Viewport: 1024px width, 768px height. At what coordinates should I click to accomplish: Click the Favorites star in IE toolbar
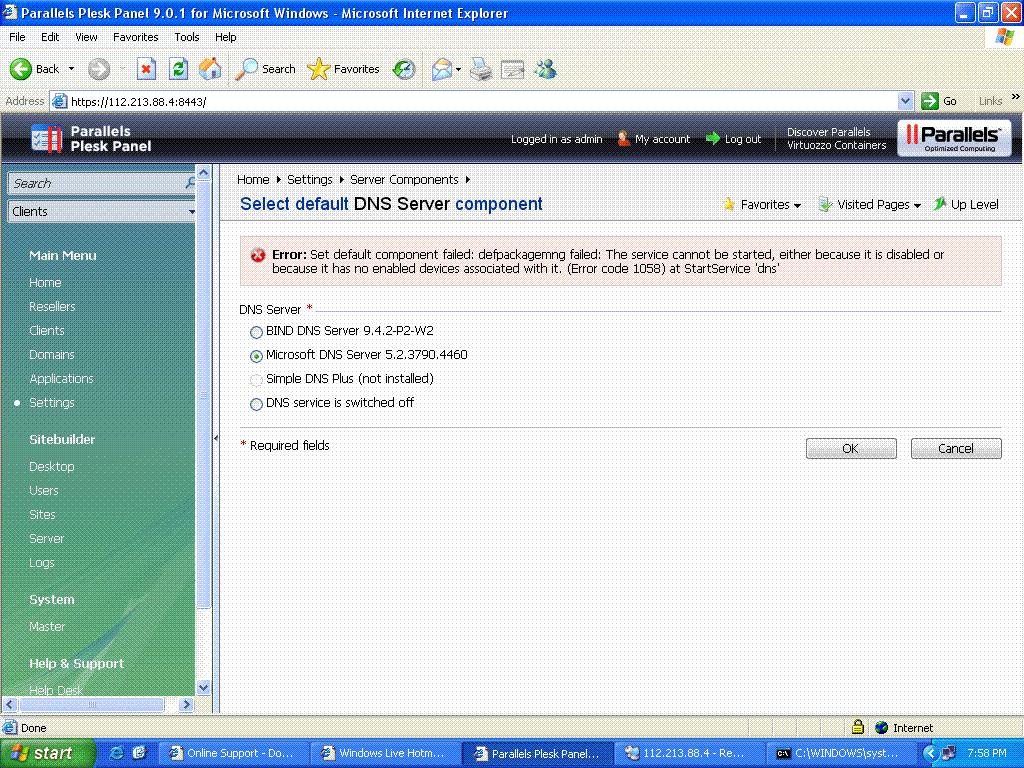click(318, 69)
